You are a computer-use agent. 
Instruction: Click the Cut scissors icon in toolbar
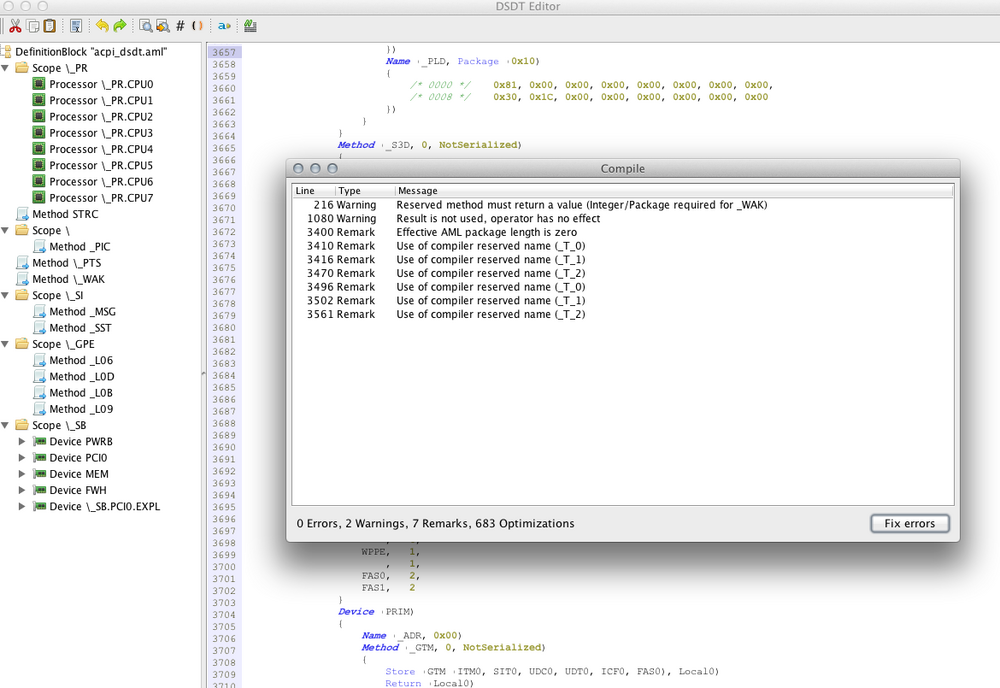[x=15, y=26]
